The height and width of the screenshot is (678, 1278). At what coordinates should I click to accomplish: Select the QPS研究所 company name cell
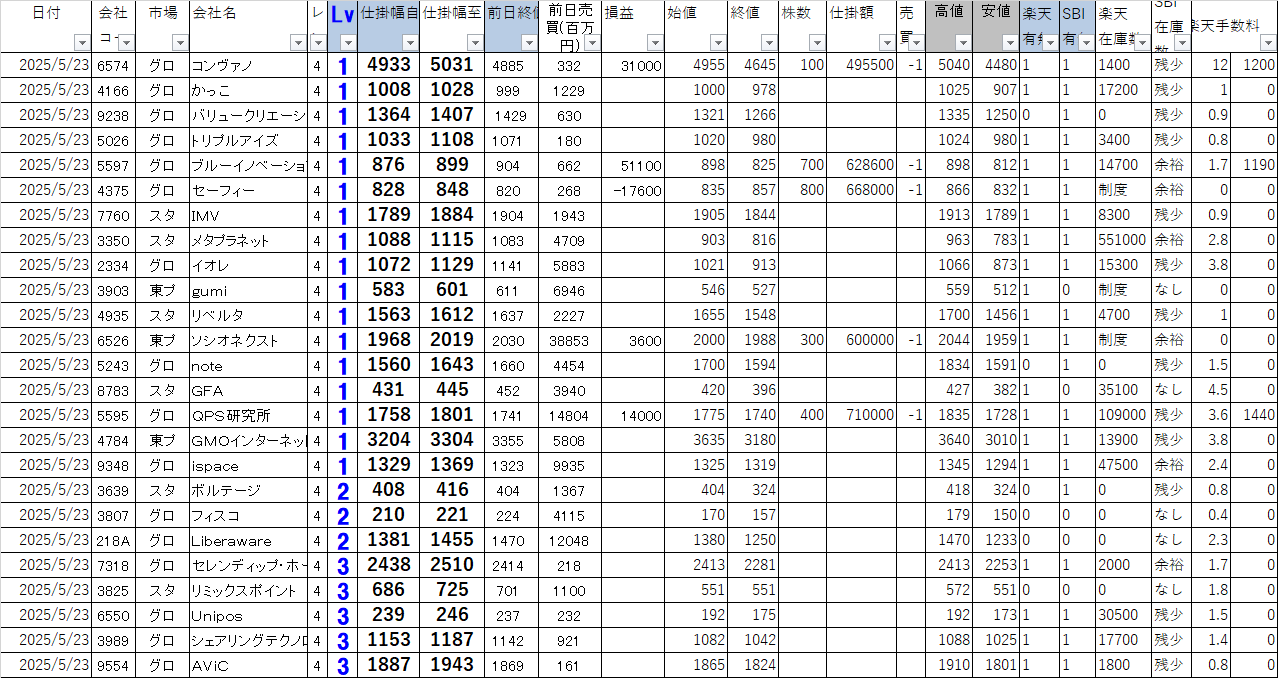click(x=248, y=415)
